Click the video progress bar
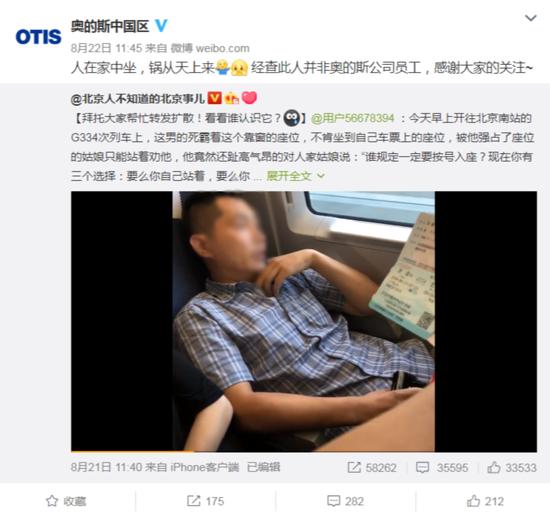This screenshot has height=515, width=550. [304, 451]
